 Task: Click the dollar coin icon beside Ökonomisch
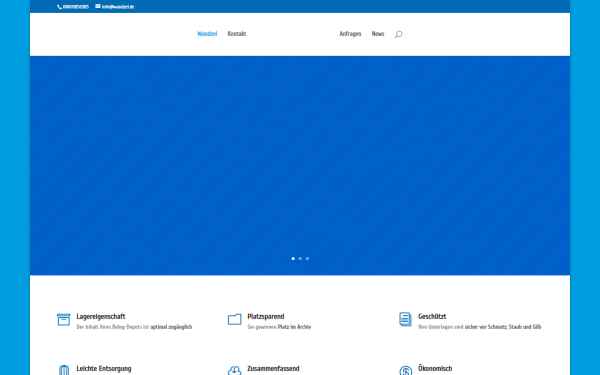click(x=406, y=370)
